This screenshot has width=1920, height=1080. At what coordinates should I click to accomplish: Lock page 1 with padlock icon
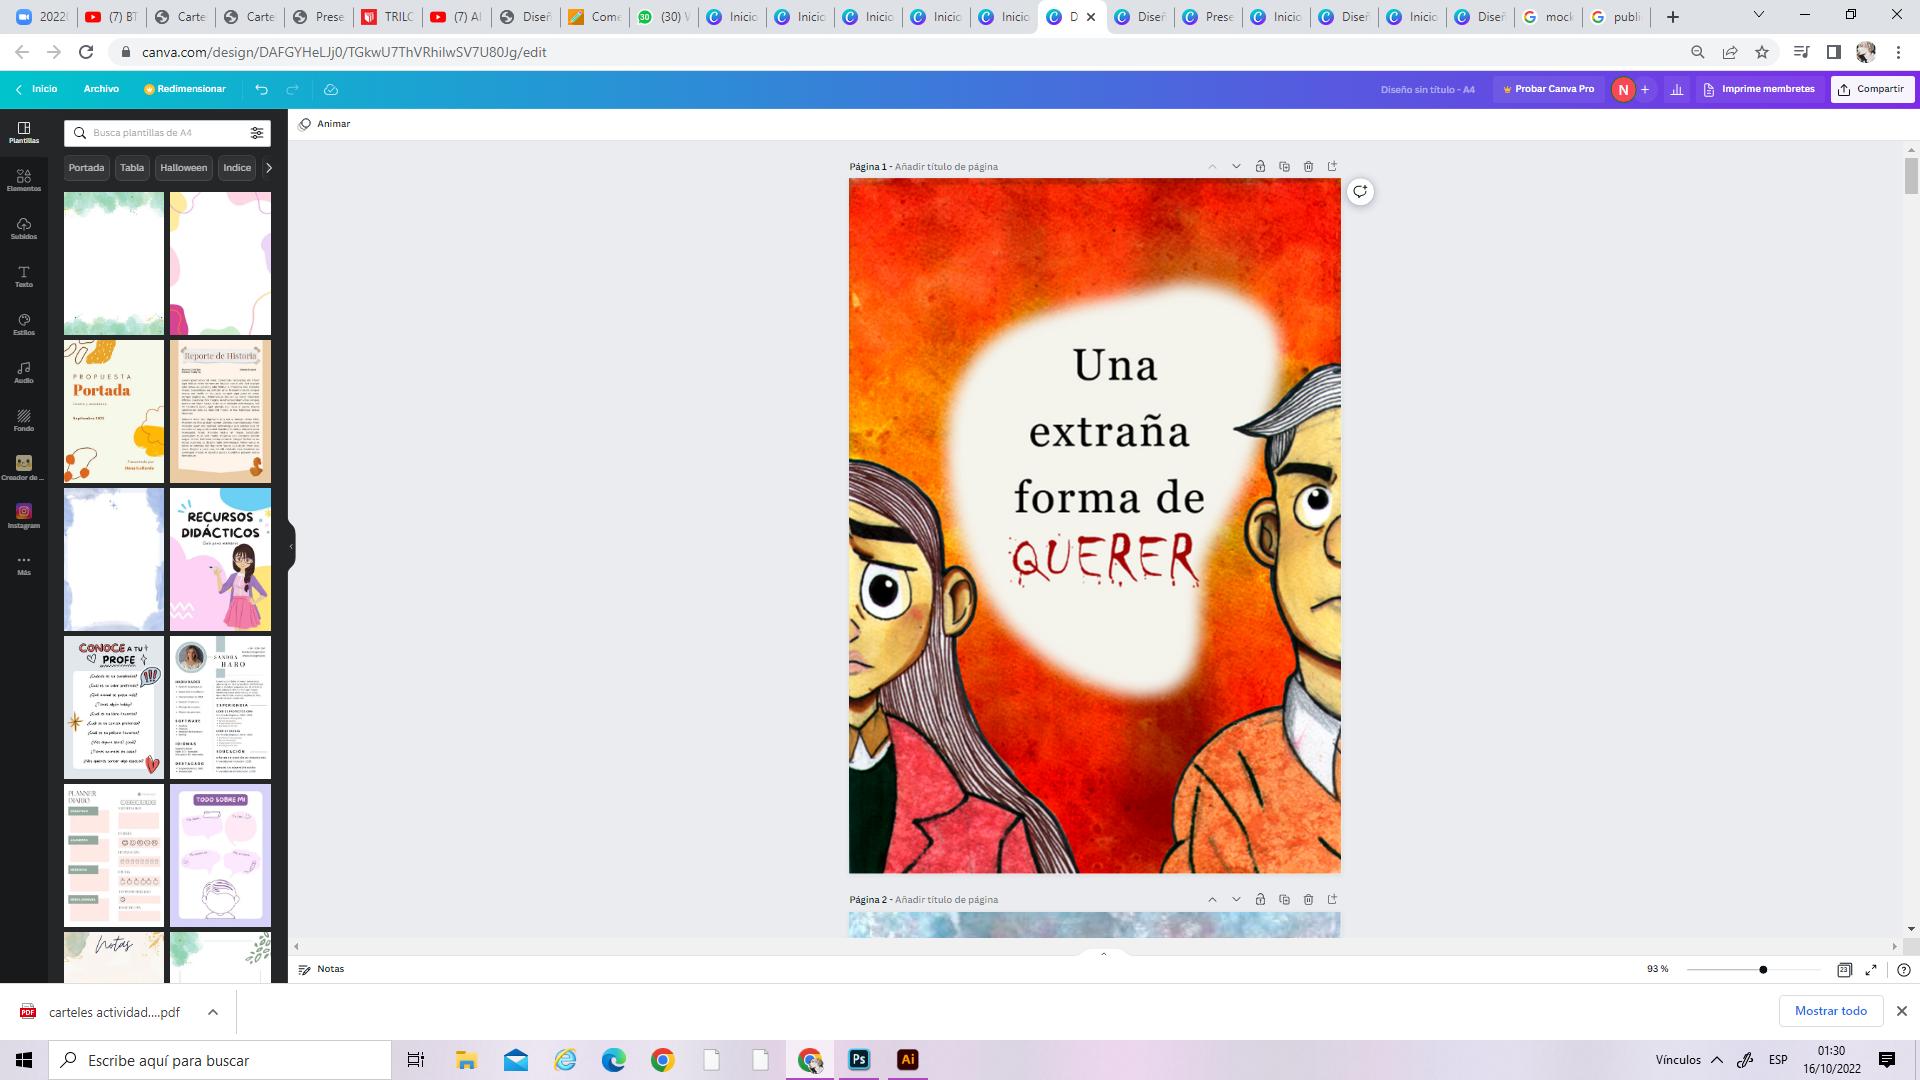pyautogui.click(x=1260, y=166)
